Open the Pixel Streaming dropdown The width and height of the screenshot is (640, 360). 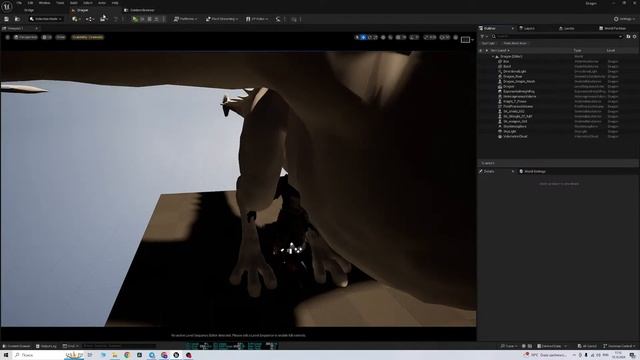(221, 19)
